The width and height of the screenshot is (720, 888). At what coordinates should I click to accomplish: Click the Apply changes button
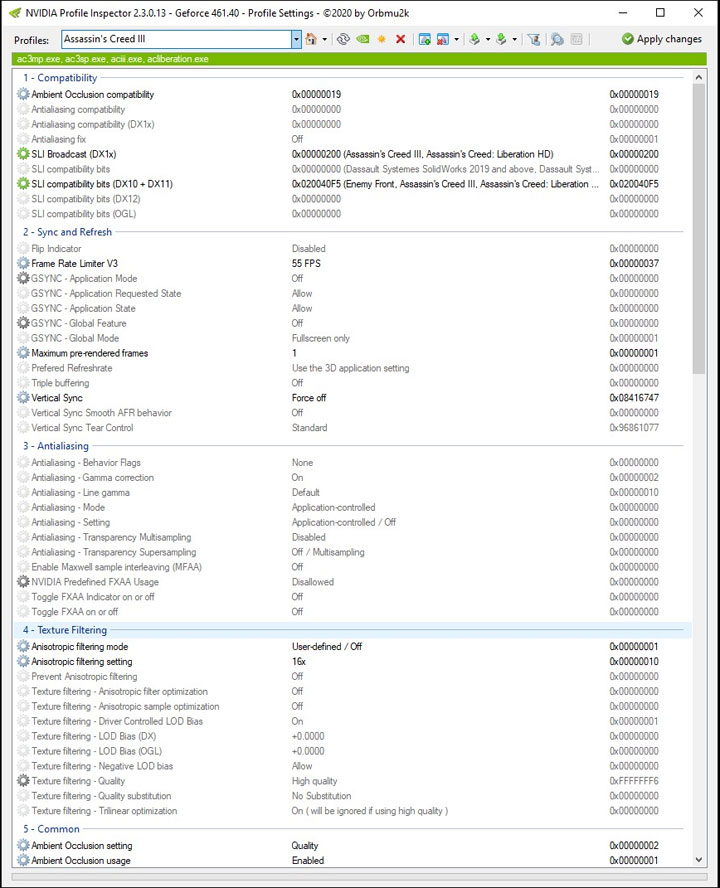(x=661, y=39)
